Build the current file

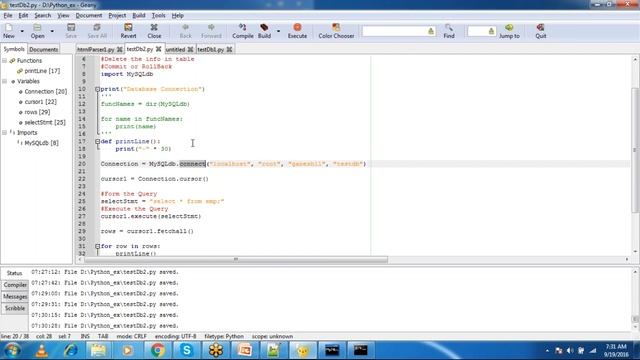(264, 31)
